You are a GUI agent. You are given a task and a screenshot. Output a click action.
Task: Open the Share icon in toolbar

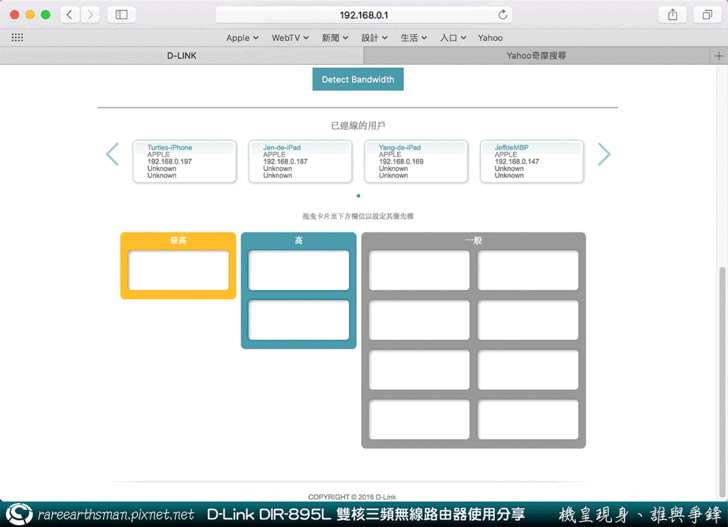[672, 15]
